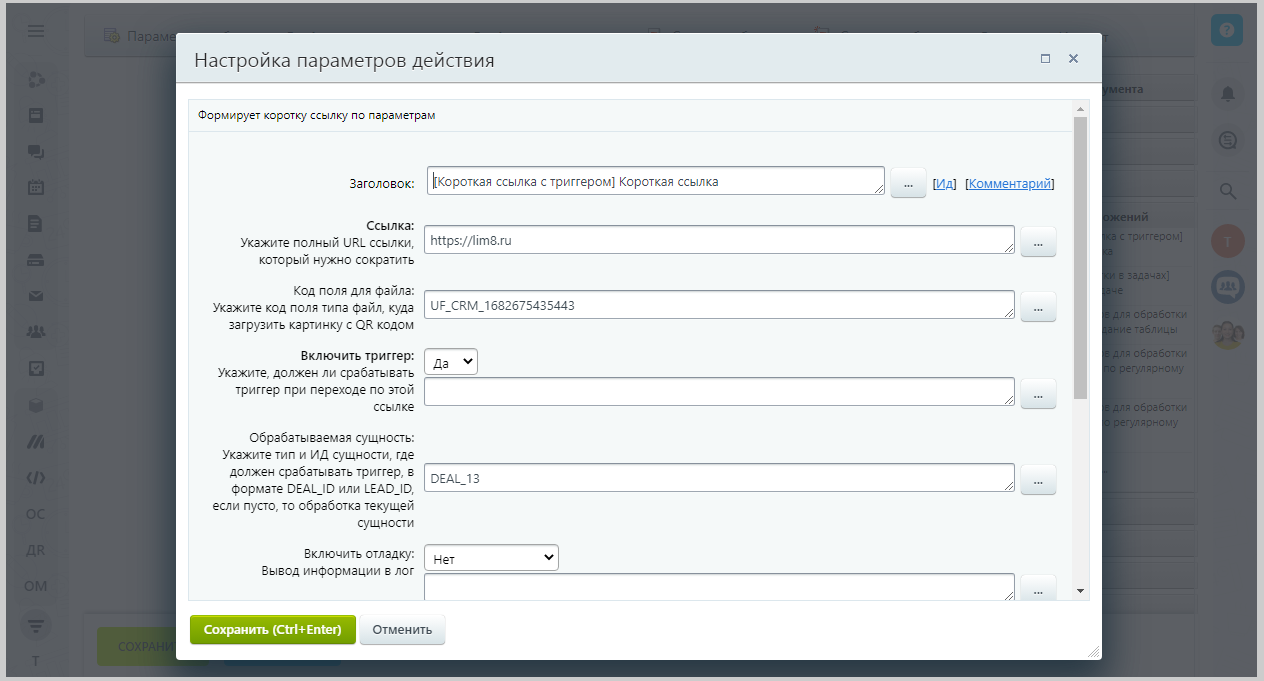Click the scrollbar down arrow in dialog

[x=1080, y=591]
